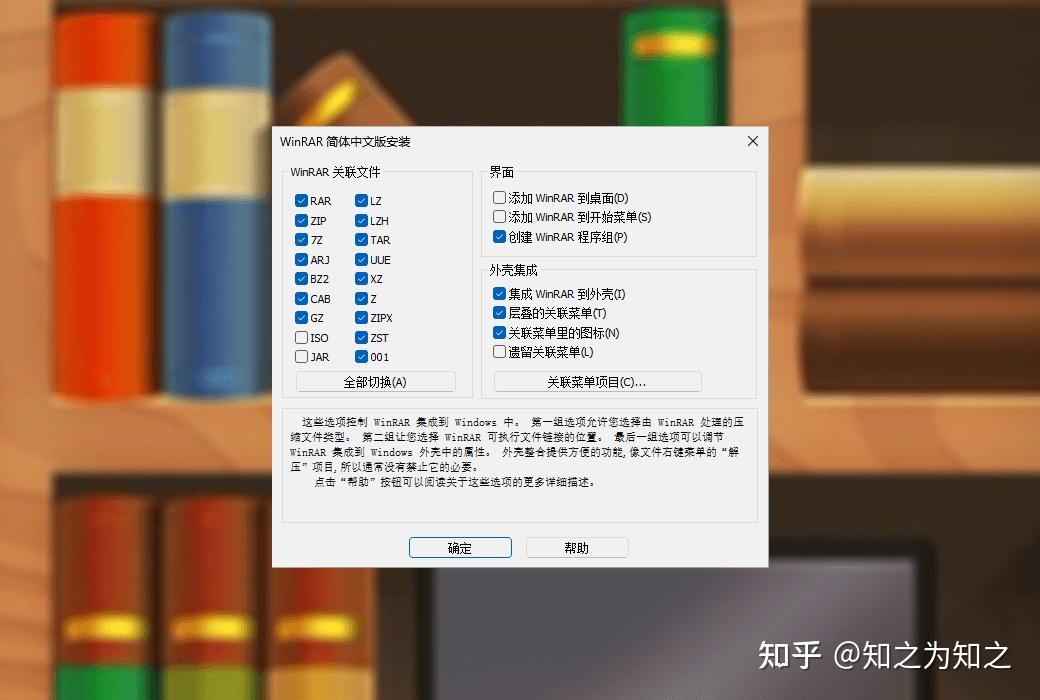
Task: Toggle the BZ2 association checkbox
Action: [x=301, y=279]
